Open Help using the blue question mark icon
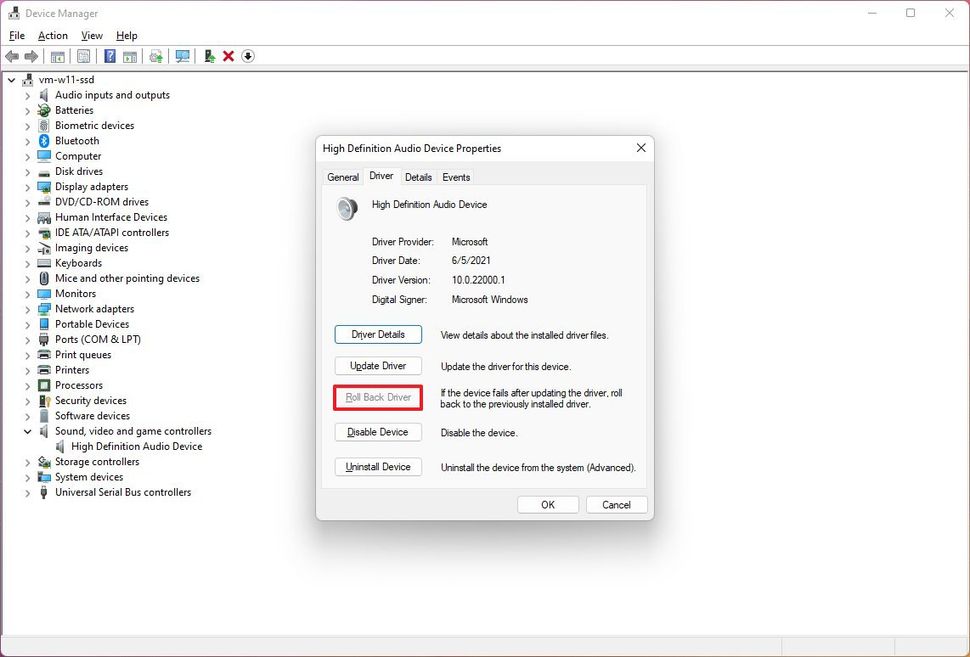The width and height of the screenshot is (970, 657). pyautogui.click(x=110, y=56)
